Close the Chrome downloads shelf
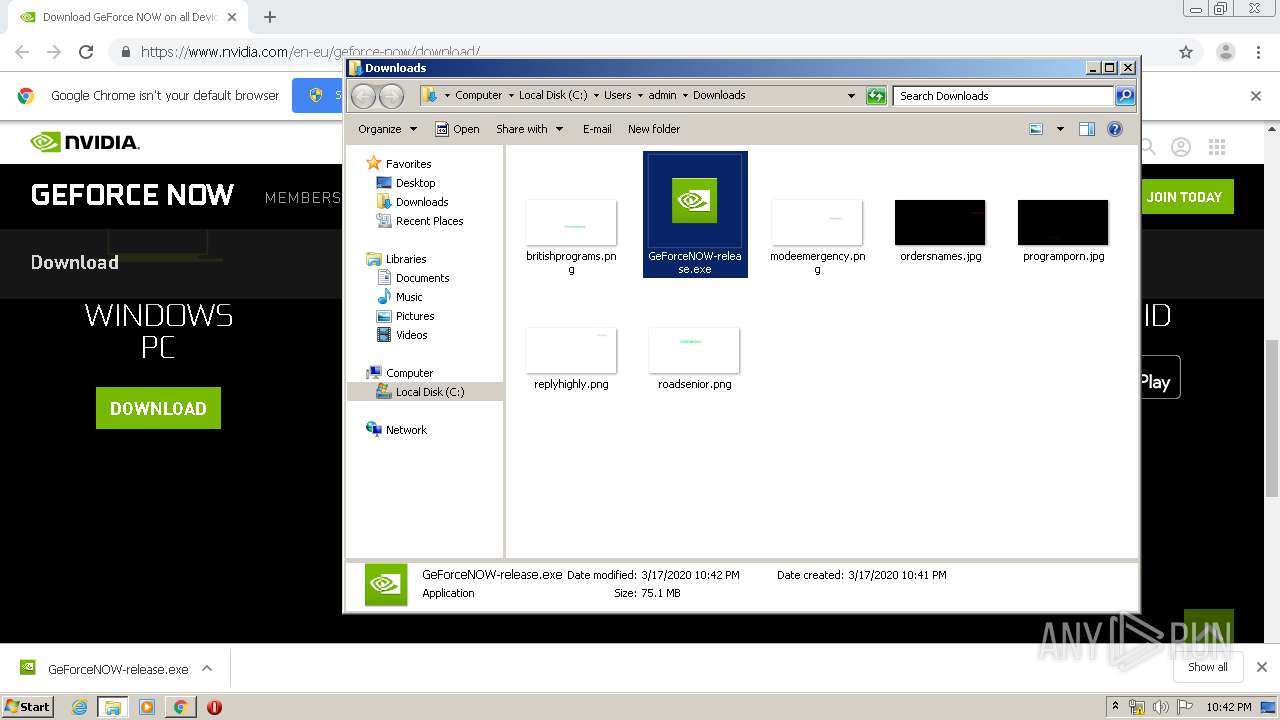The width and height of the screenshot is (1280, 720). [1261, 667]
